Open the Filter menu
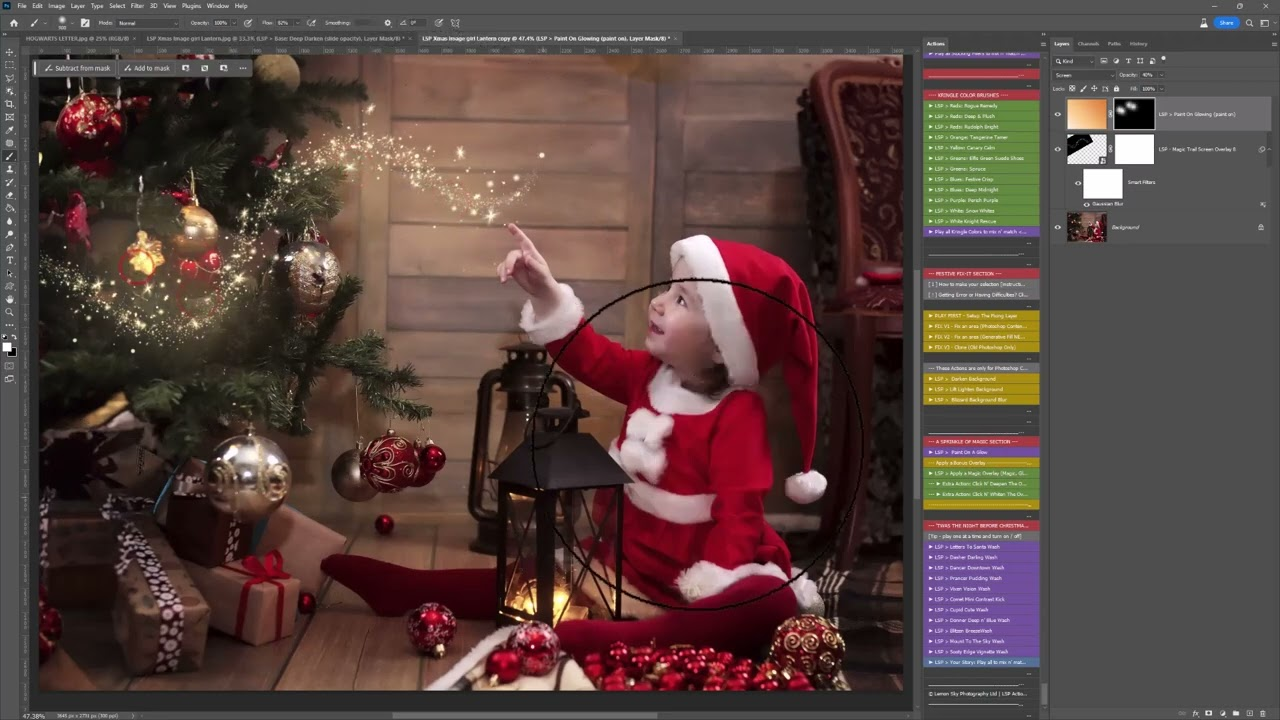1280x720 pixels. [x=137, y=4]
